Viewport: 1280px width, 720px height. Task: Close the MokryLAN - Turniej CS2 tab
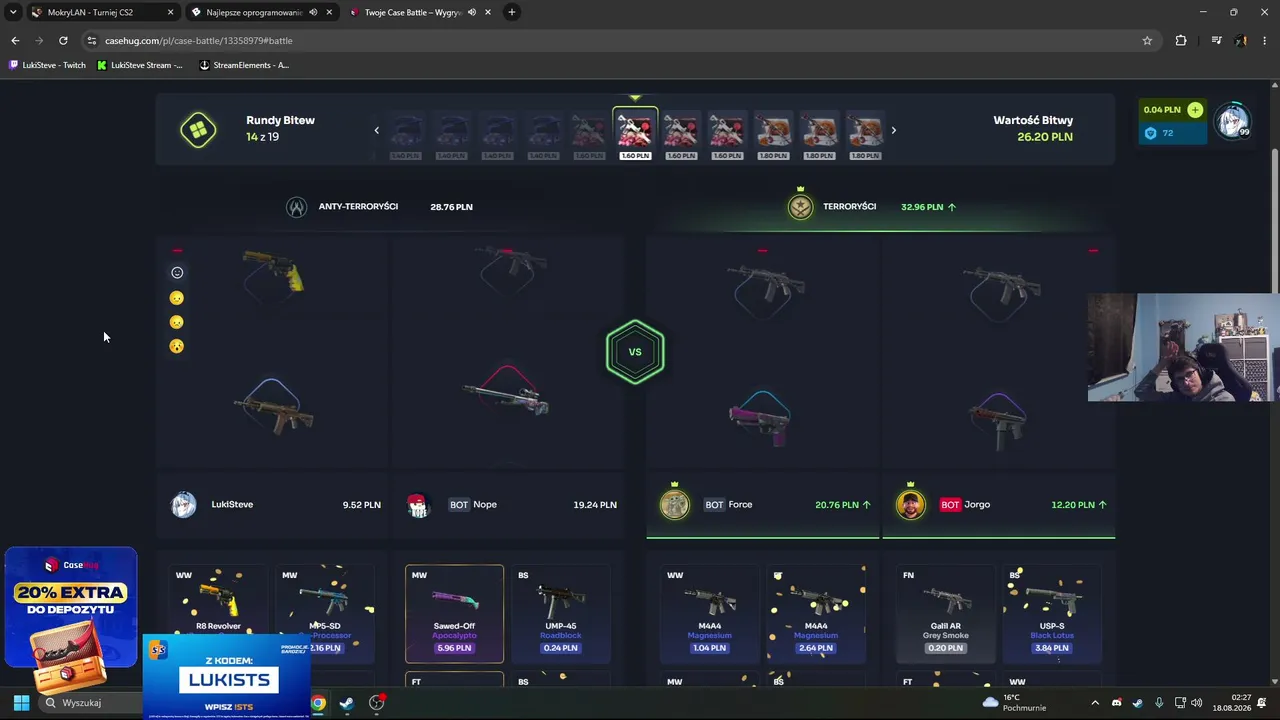(x=170, y=13)
